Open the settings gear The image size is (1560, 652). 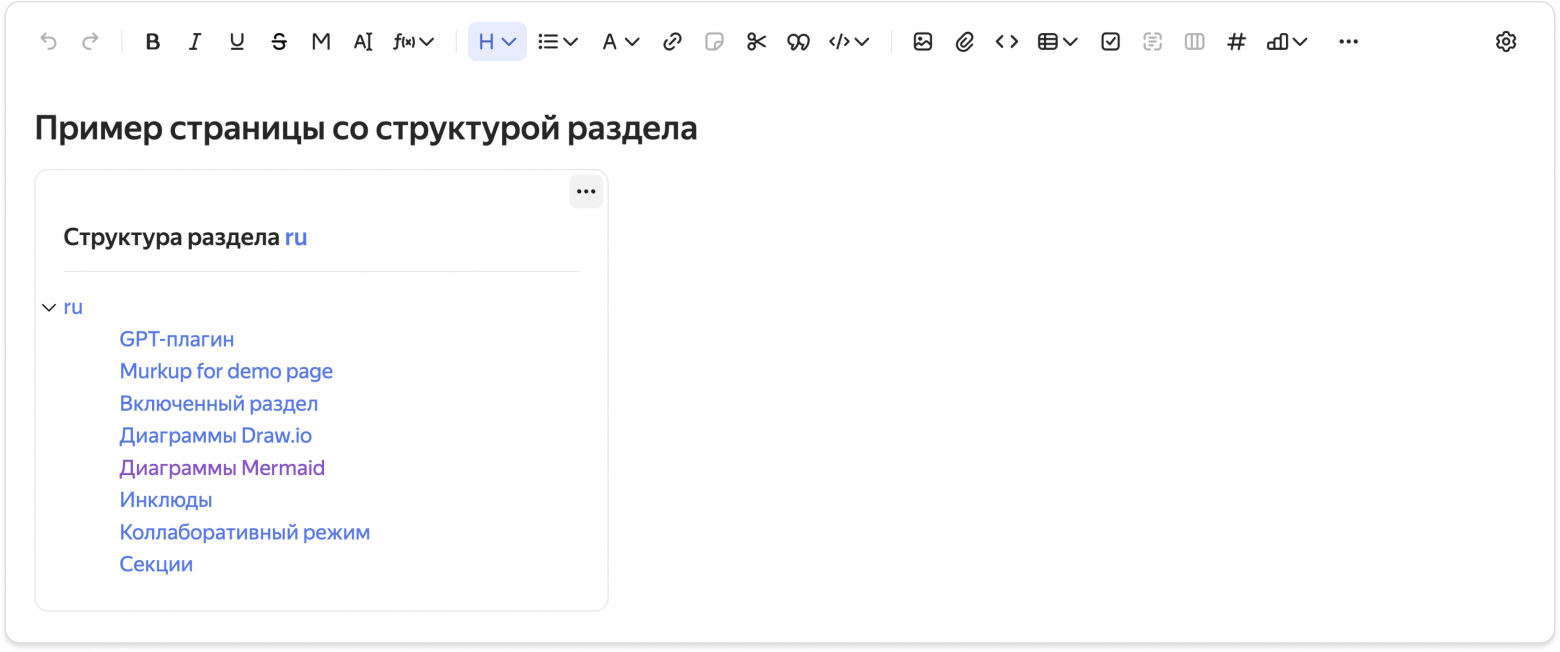(1506, 41)
